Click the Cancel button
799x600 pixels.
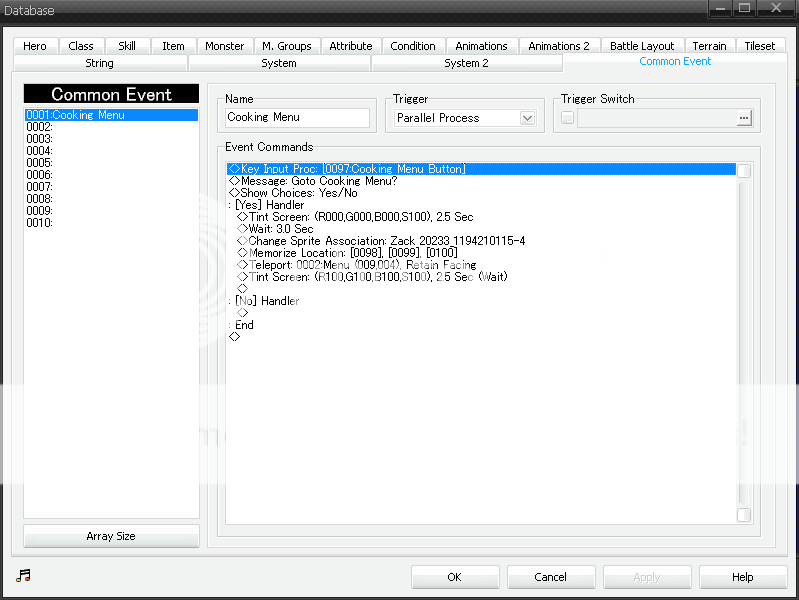550,577
